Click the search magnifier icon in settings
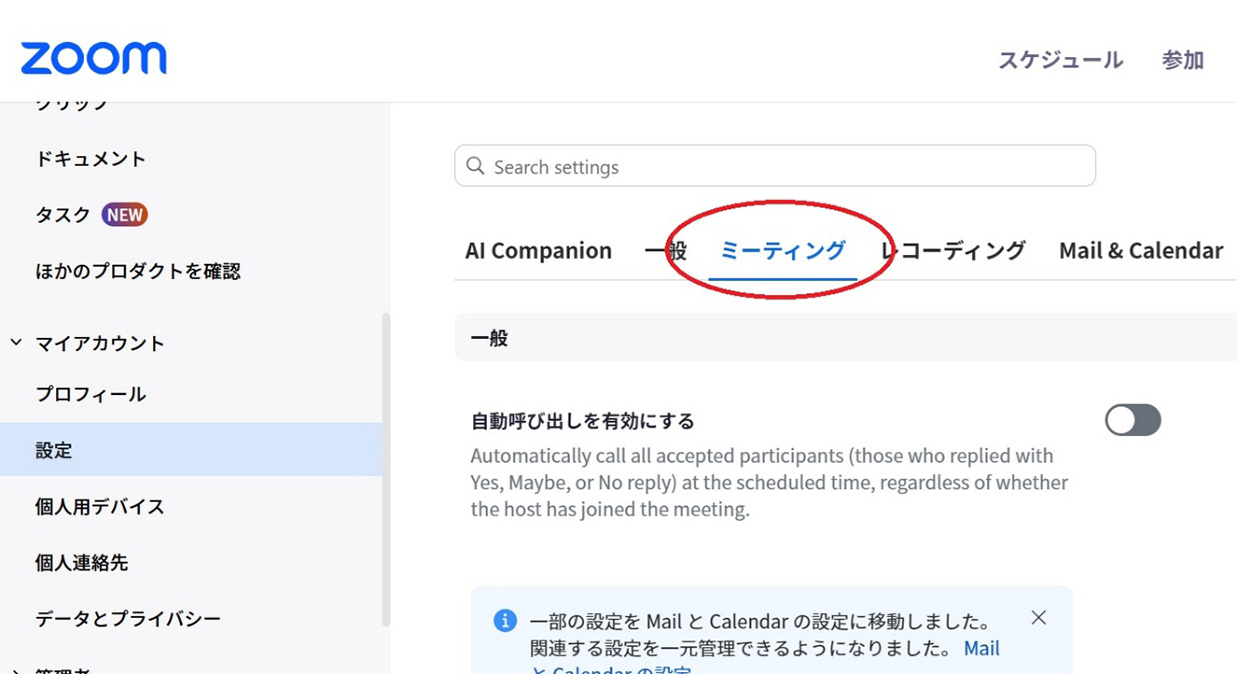The height and width of the screenshot is (674, 1237). coord(476,166)
